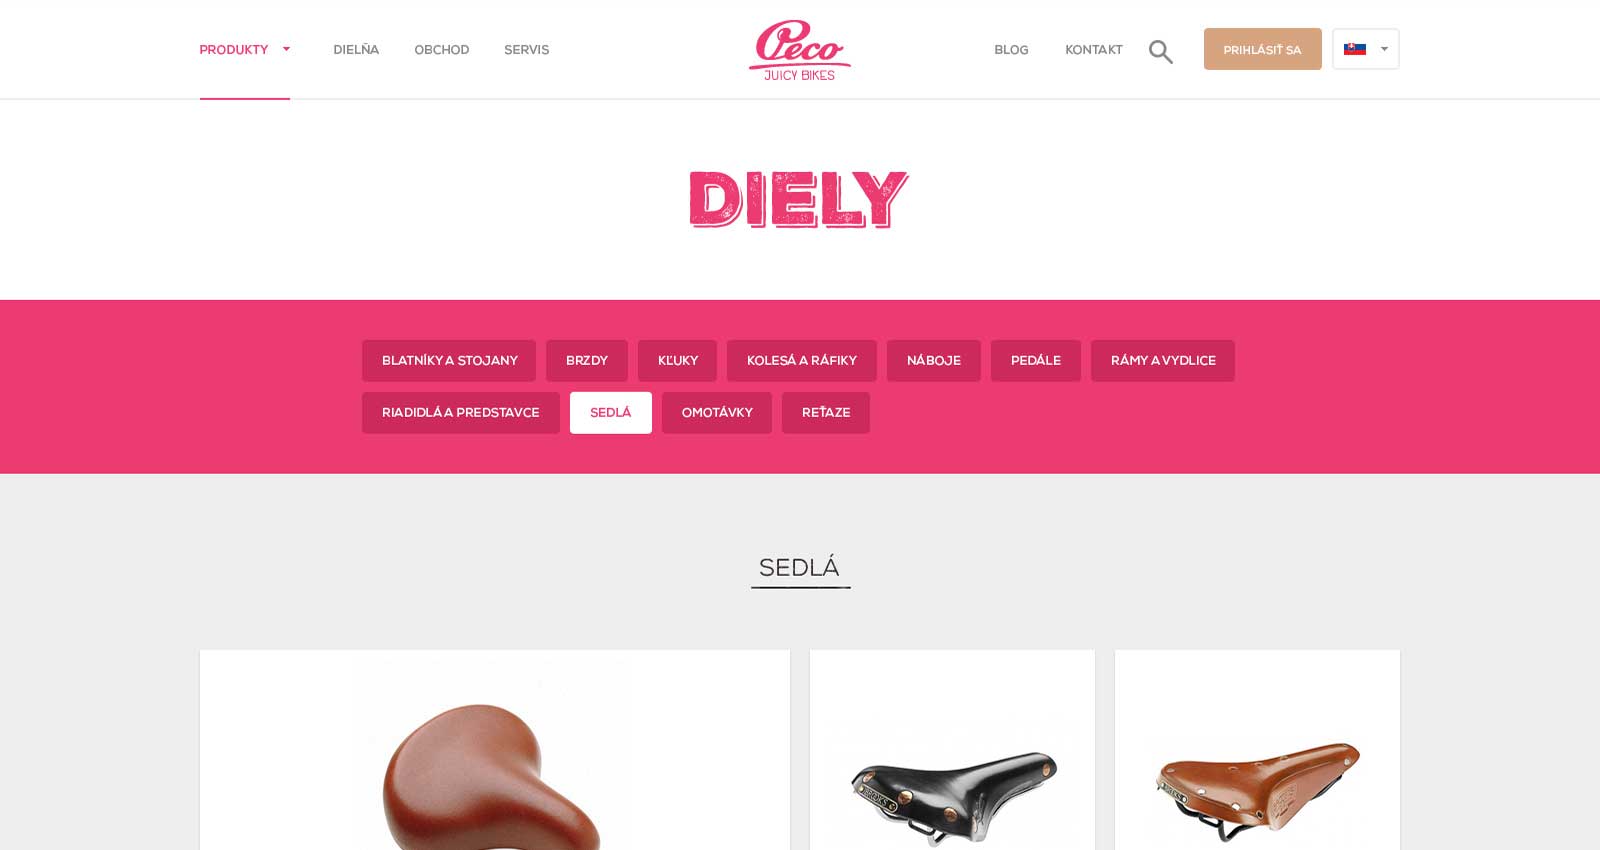Go to the Dielňa page

(x=356, y=49)
